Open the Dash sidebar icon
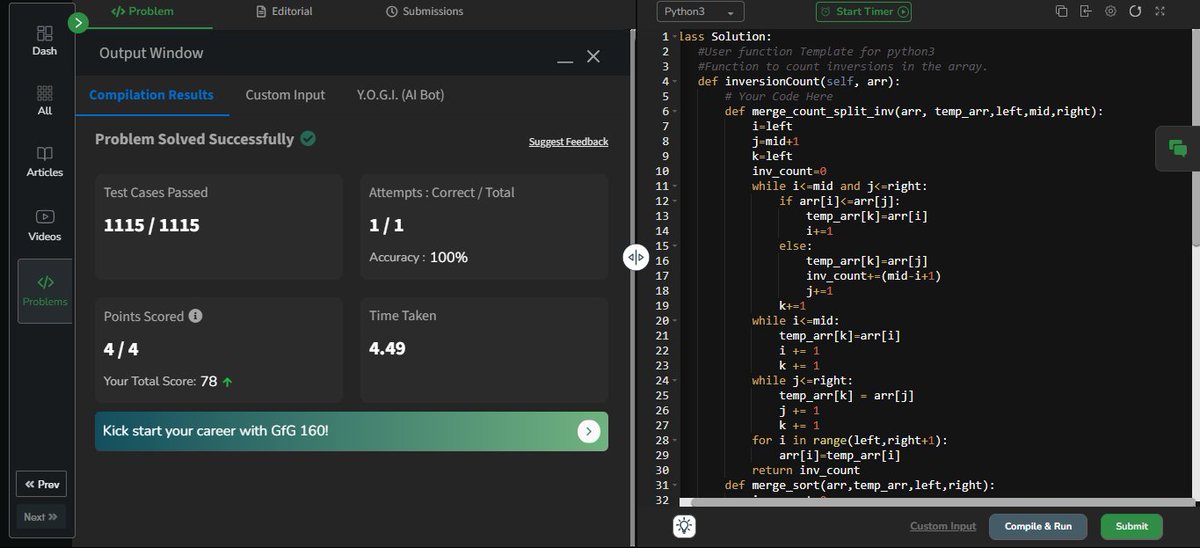This screenshot has height=548, width=1200. [44, 40]
